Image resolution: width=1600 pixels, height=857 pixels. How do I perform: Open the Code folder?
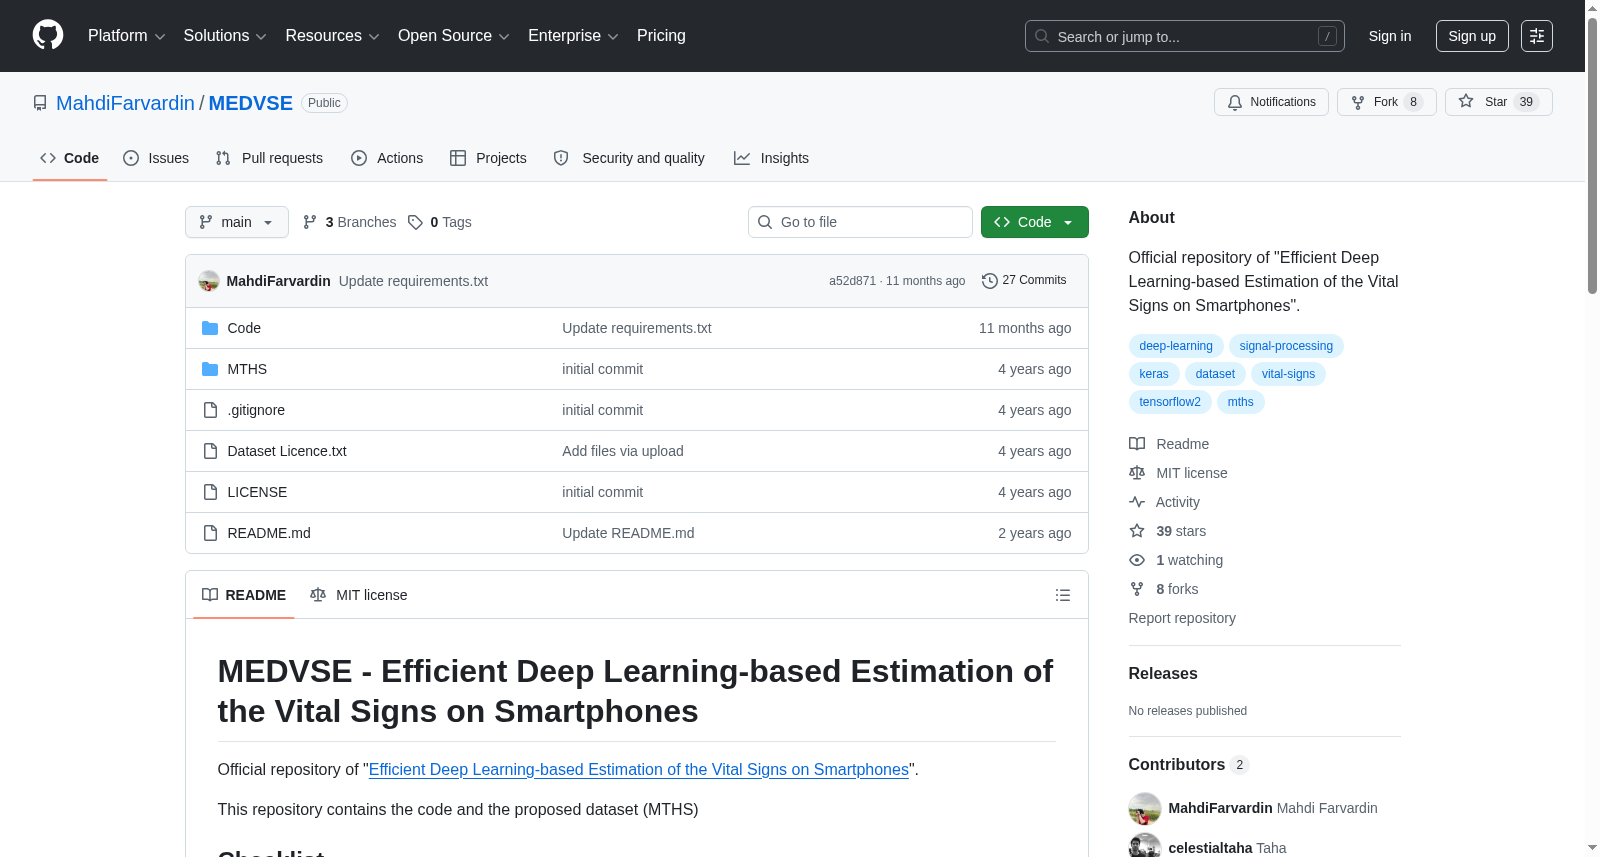(x=244, y=328)
